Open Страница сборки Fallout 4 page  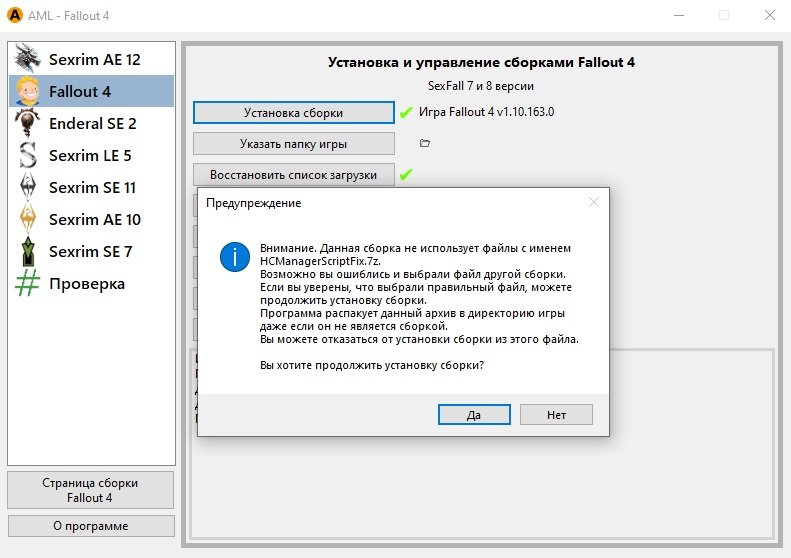pyautogui.click(x=90, y=490)
